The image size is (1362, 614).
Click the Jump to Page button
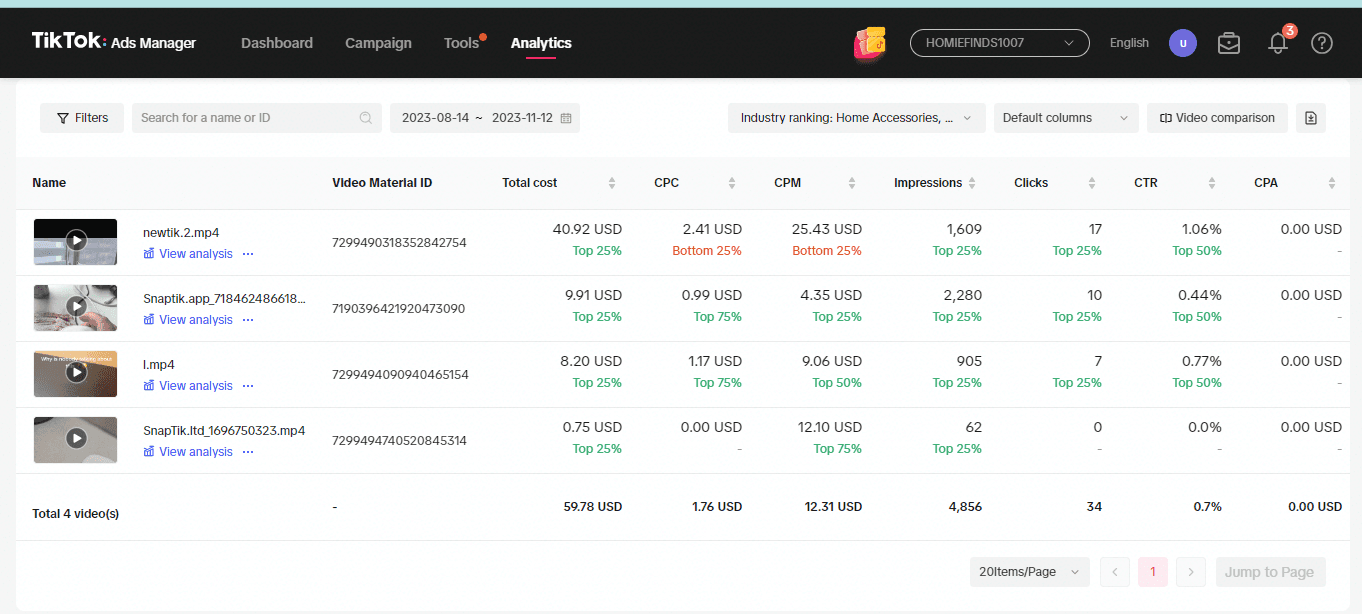click(1270, 572)
